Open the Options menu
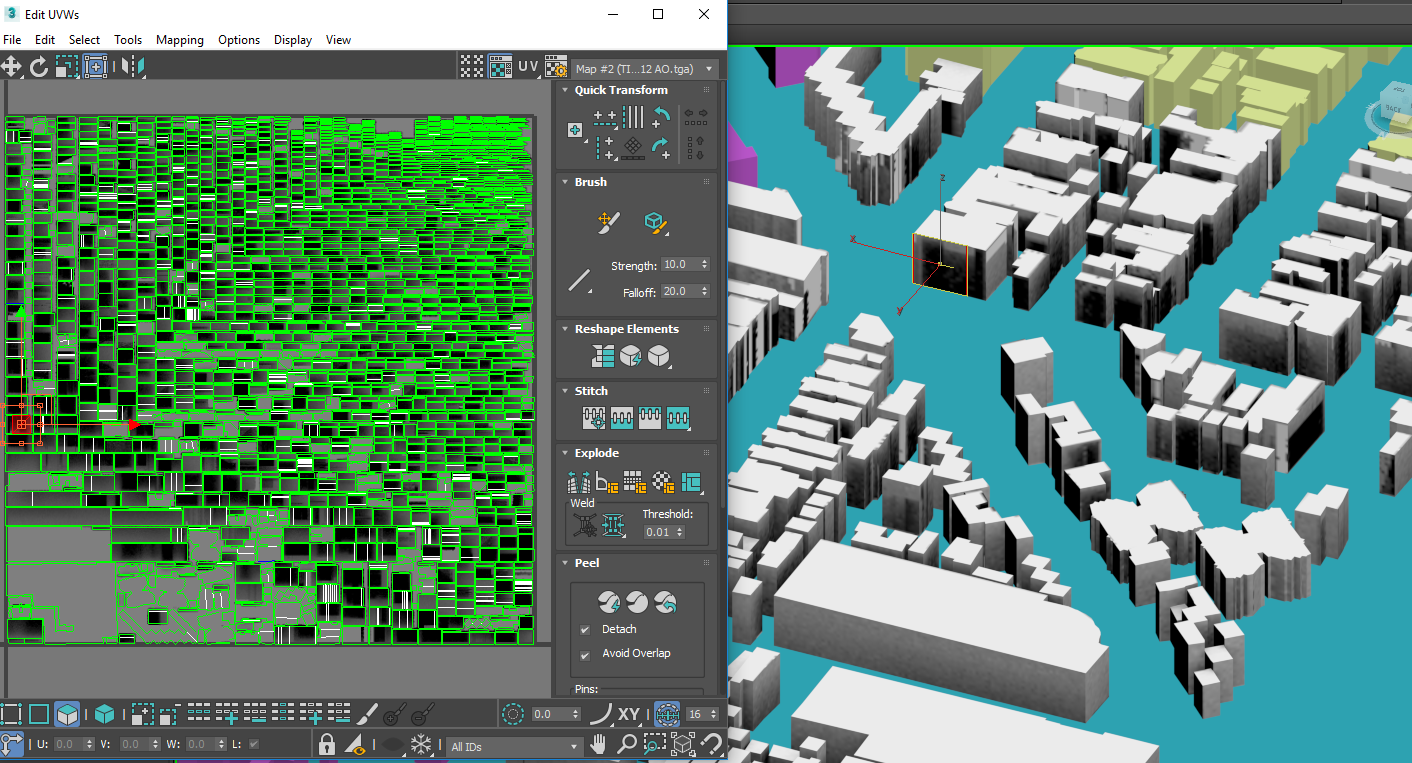Viewport: 1412px width, 763px height. point(239,40)
